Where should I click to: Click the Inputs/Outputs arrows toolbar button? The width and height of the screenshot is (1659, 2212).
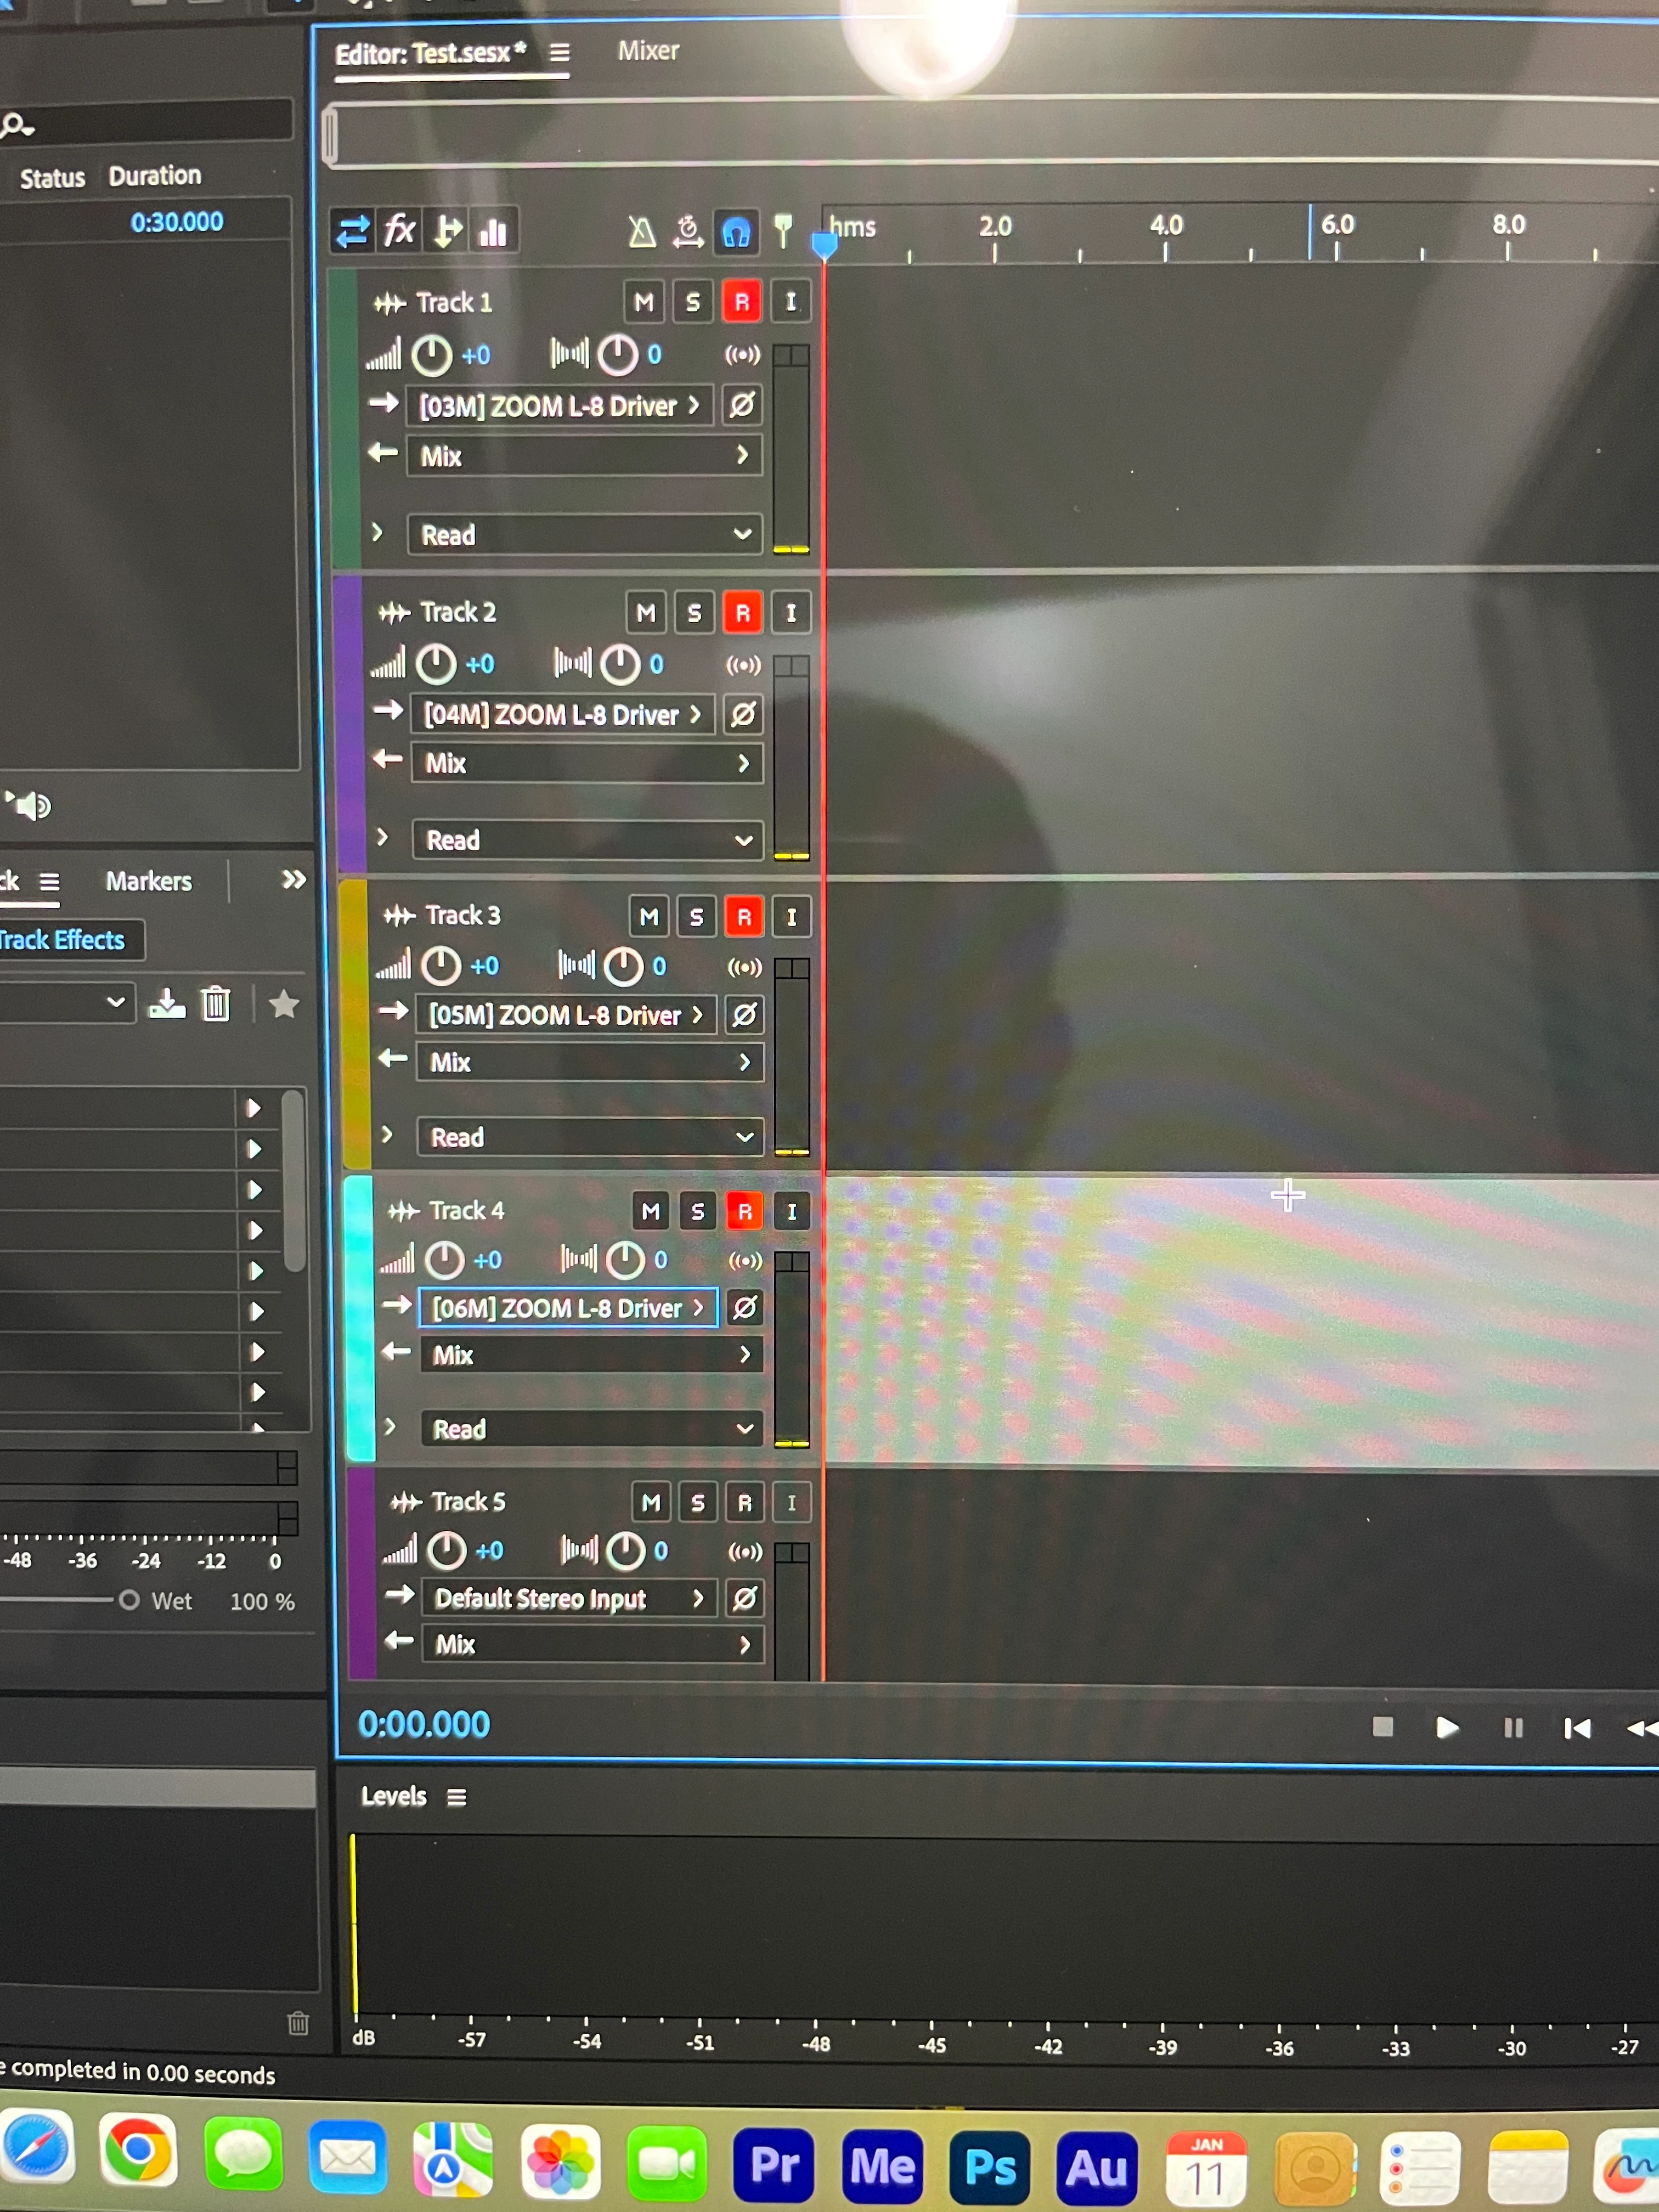[x=352, y=232]
